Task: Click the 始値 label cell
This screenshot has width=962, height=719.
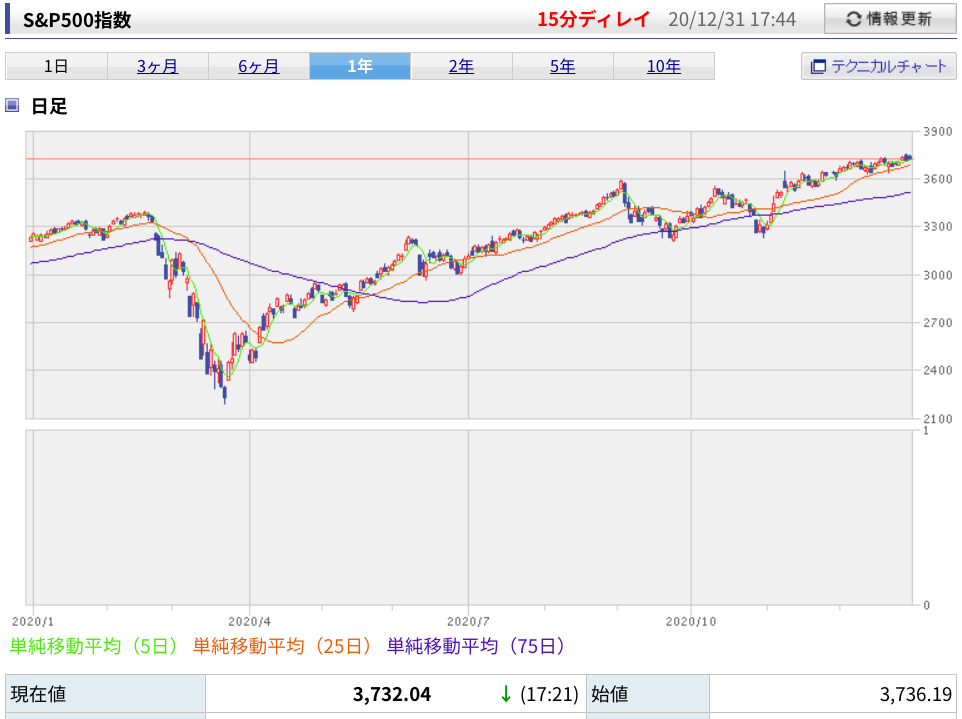Action: pos(648,694)
